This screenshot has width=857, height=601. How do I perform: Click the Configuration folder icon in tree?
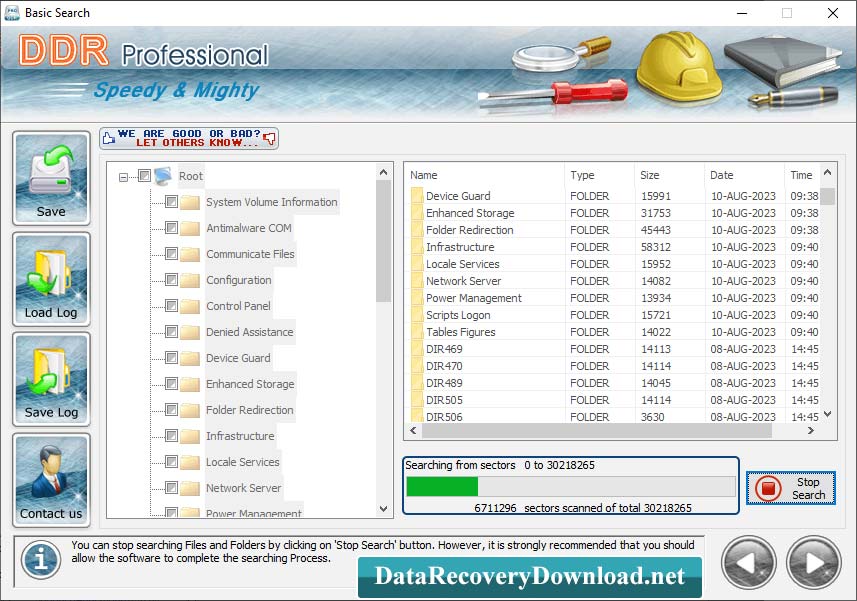pyautogui.click(x=190, y=280)
